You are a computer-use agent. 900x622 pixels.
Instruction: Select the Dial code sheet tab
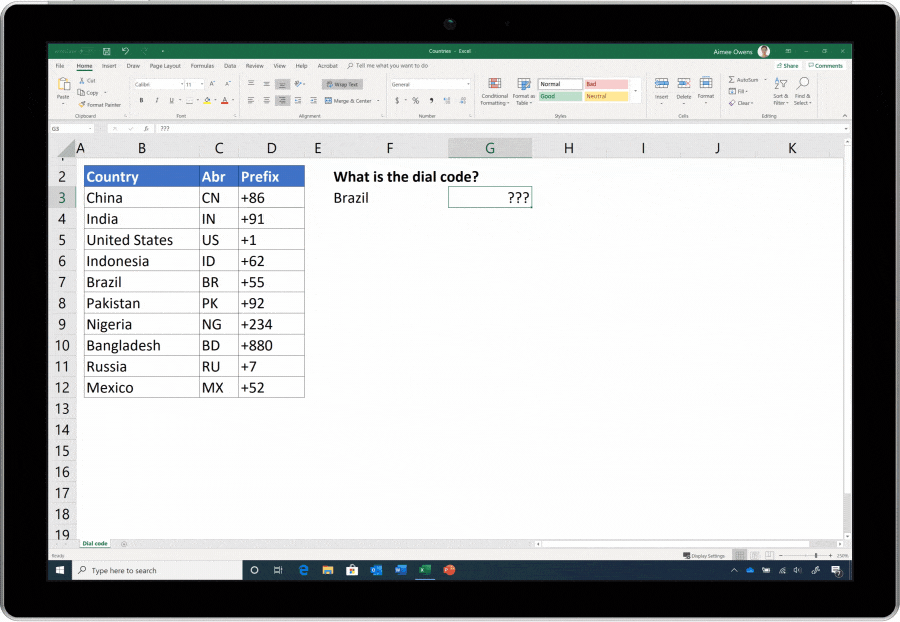pyautogui.click(x=94, y=543)
